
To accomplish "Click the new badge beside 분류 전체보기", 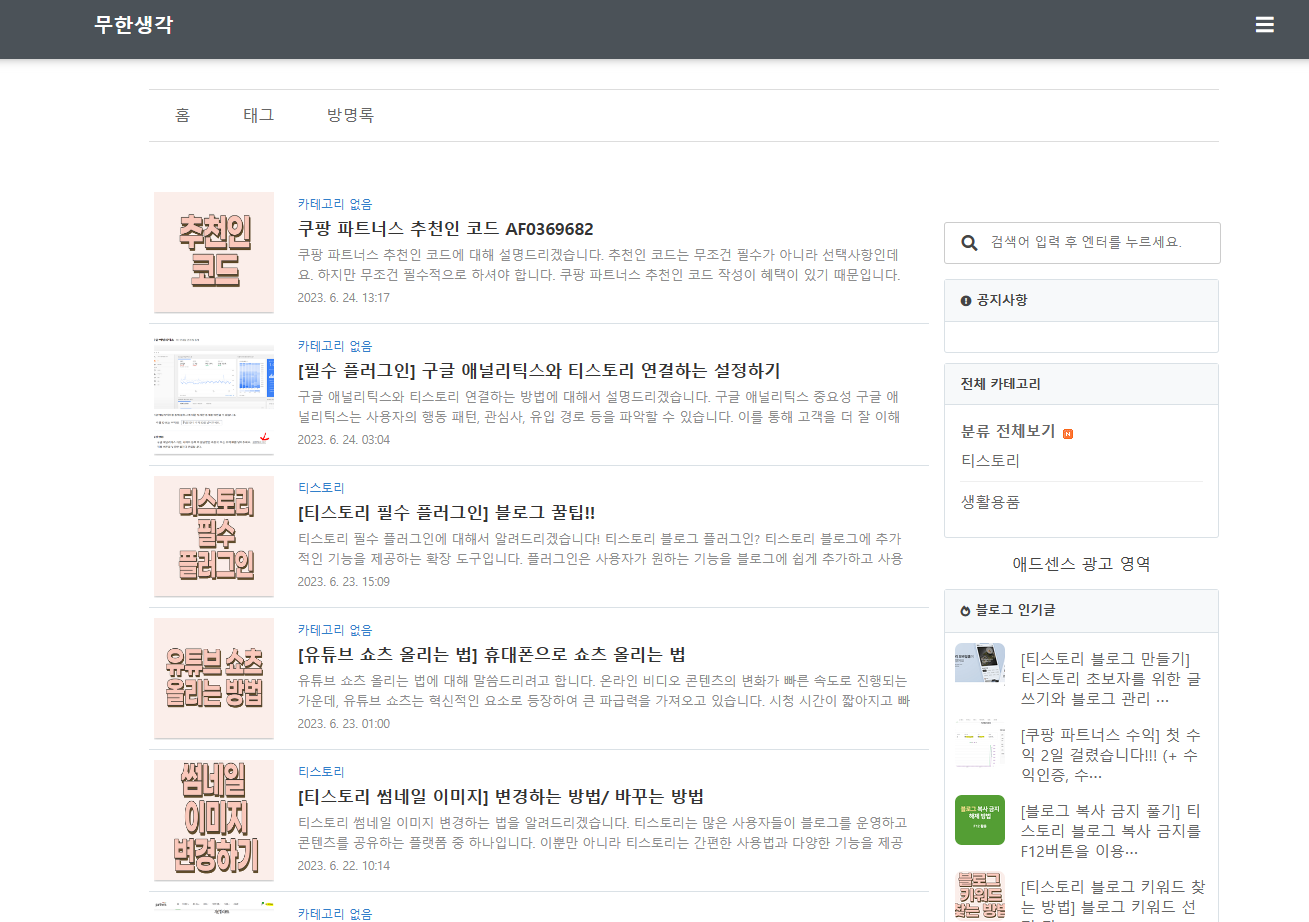I will pos(1068,433).
